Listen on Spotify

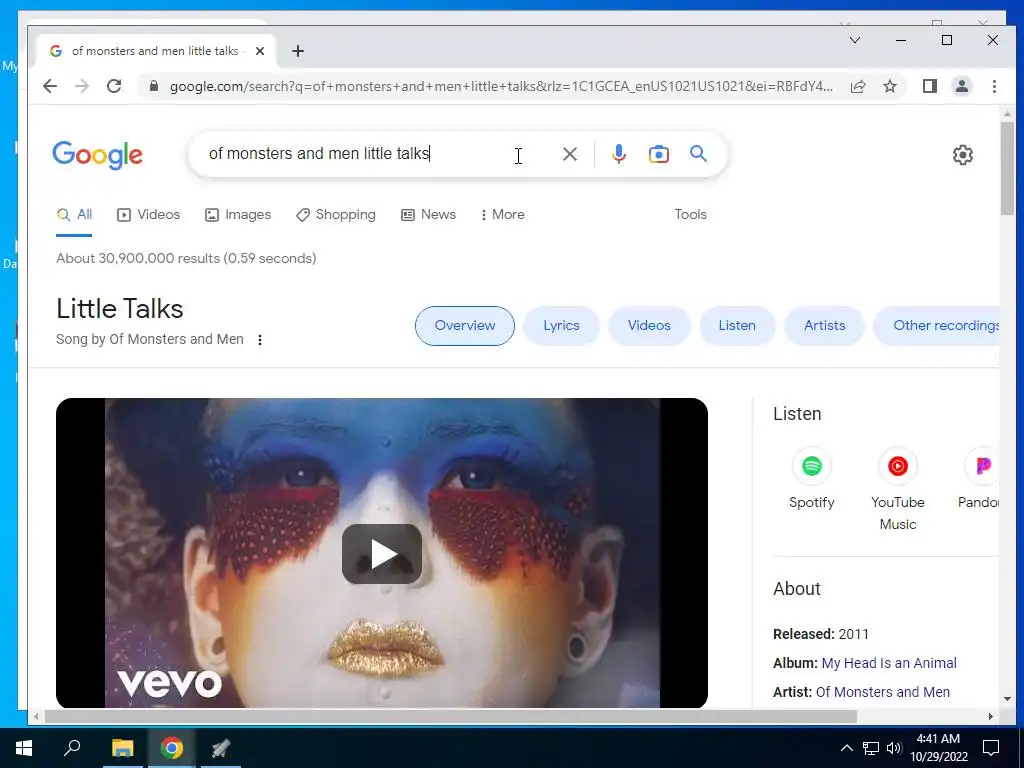(x=811, y=479)
